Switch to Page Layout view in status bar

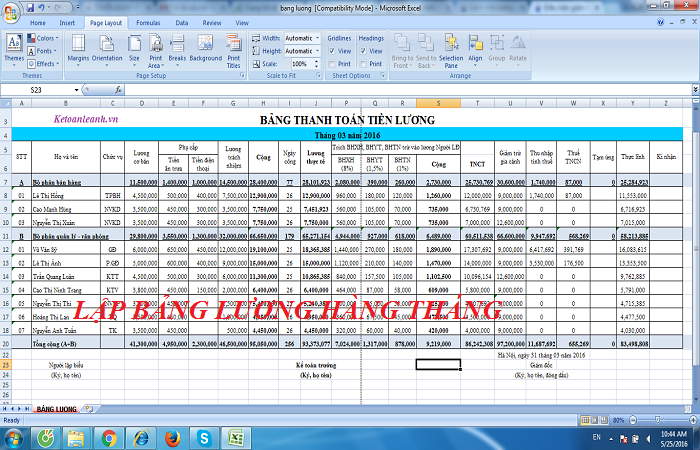click(x=595, y=420)
